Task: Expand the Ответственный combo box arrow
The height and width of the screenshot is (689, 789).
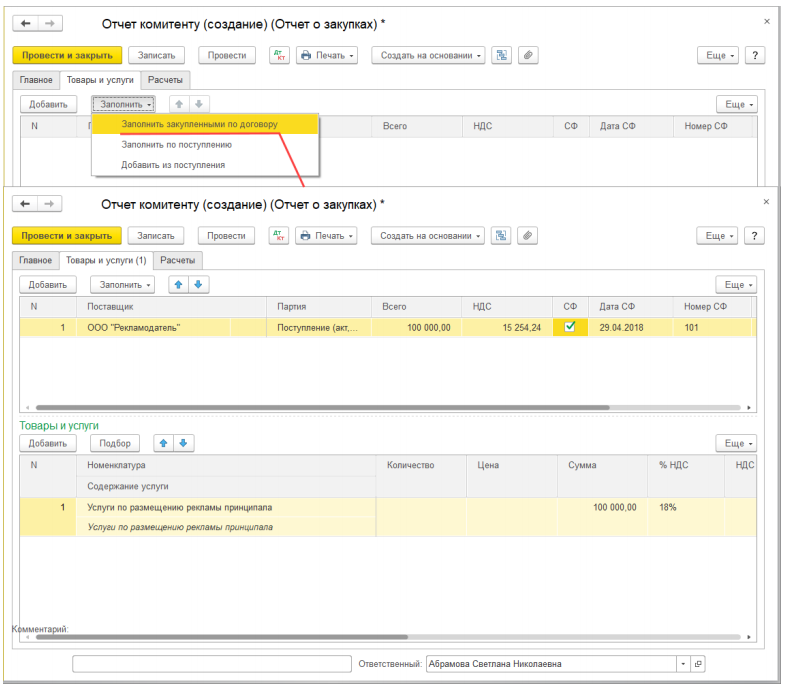Action: pyautogui.click(x=683, y=664)
